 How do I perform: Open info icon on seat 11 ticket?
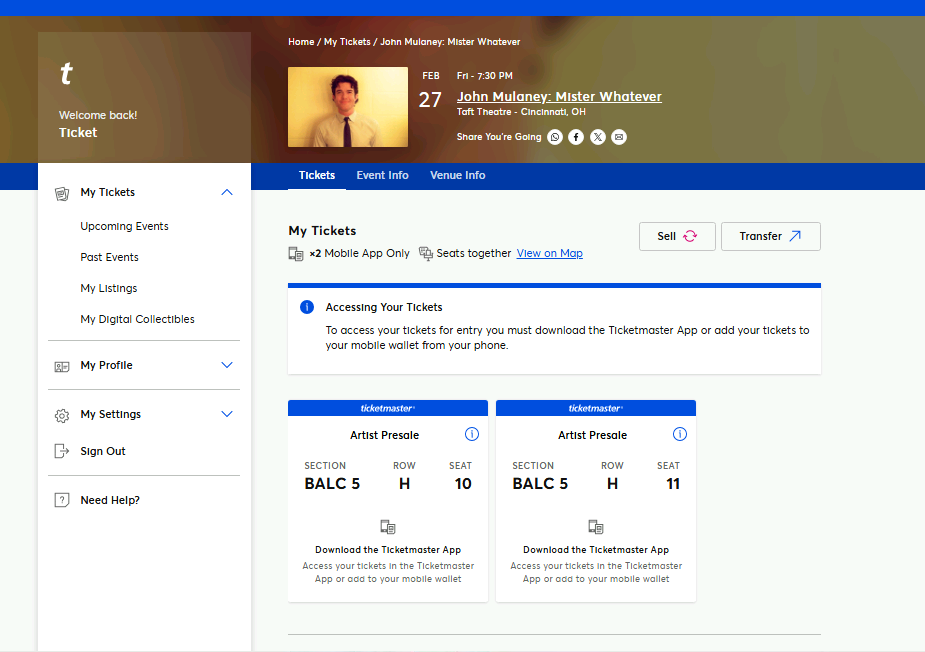680,434
